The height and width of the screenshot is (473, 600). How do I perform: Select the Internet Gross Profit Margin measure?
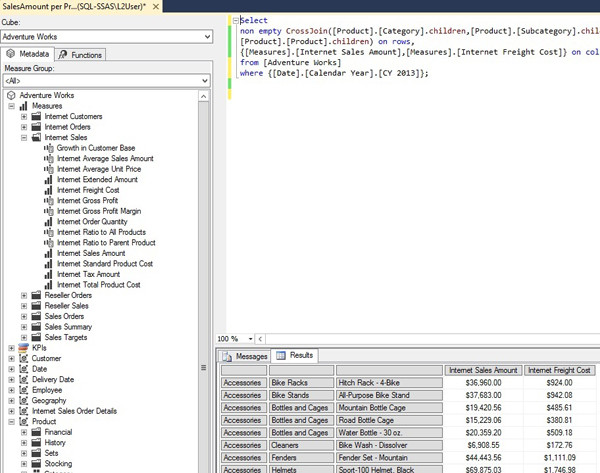coord(99,211)
